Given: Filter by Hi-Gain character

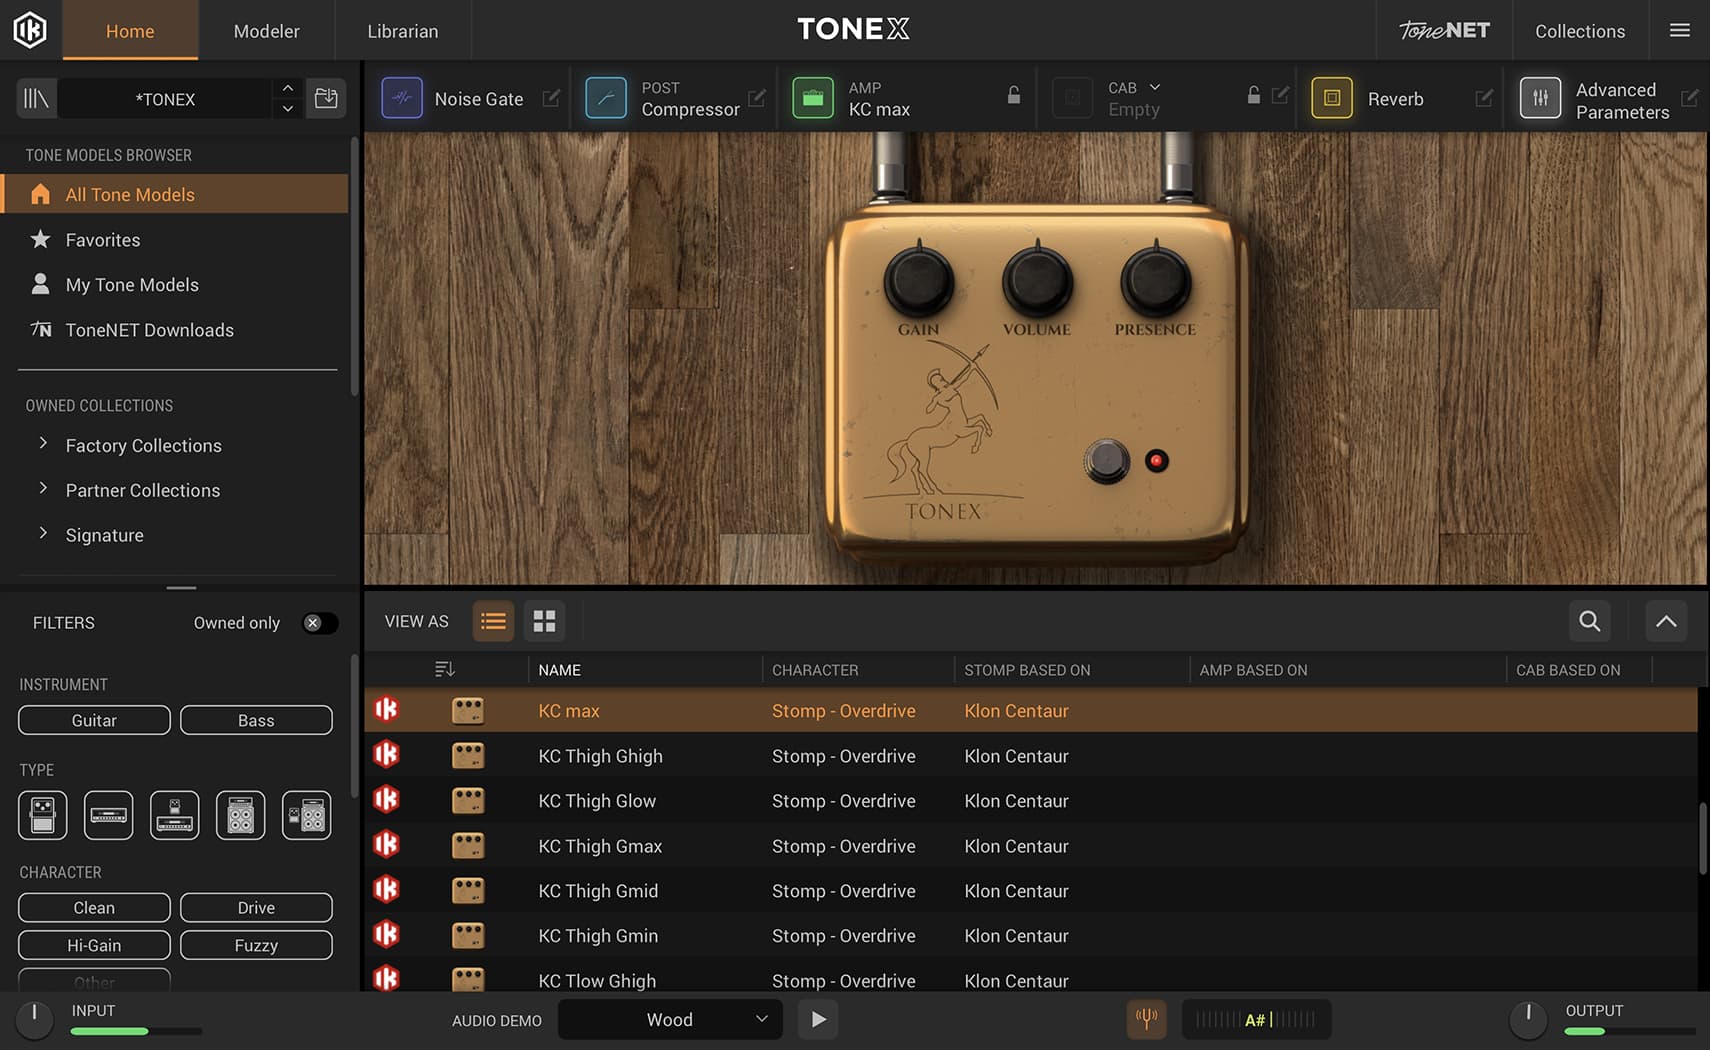Looking at the screenshot, I should click(94, 945).
